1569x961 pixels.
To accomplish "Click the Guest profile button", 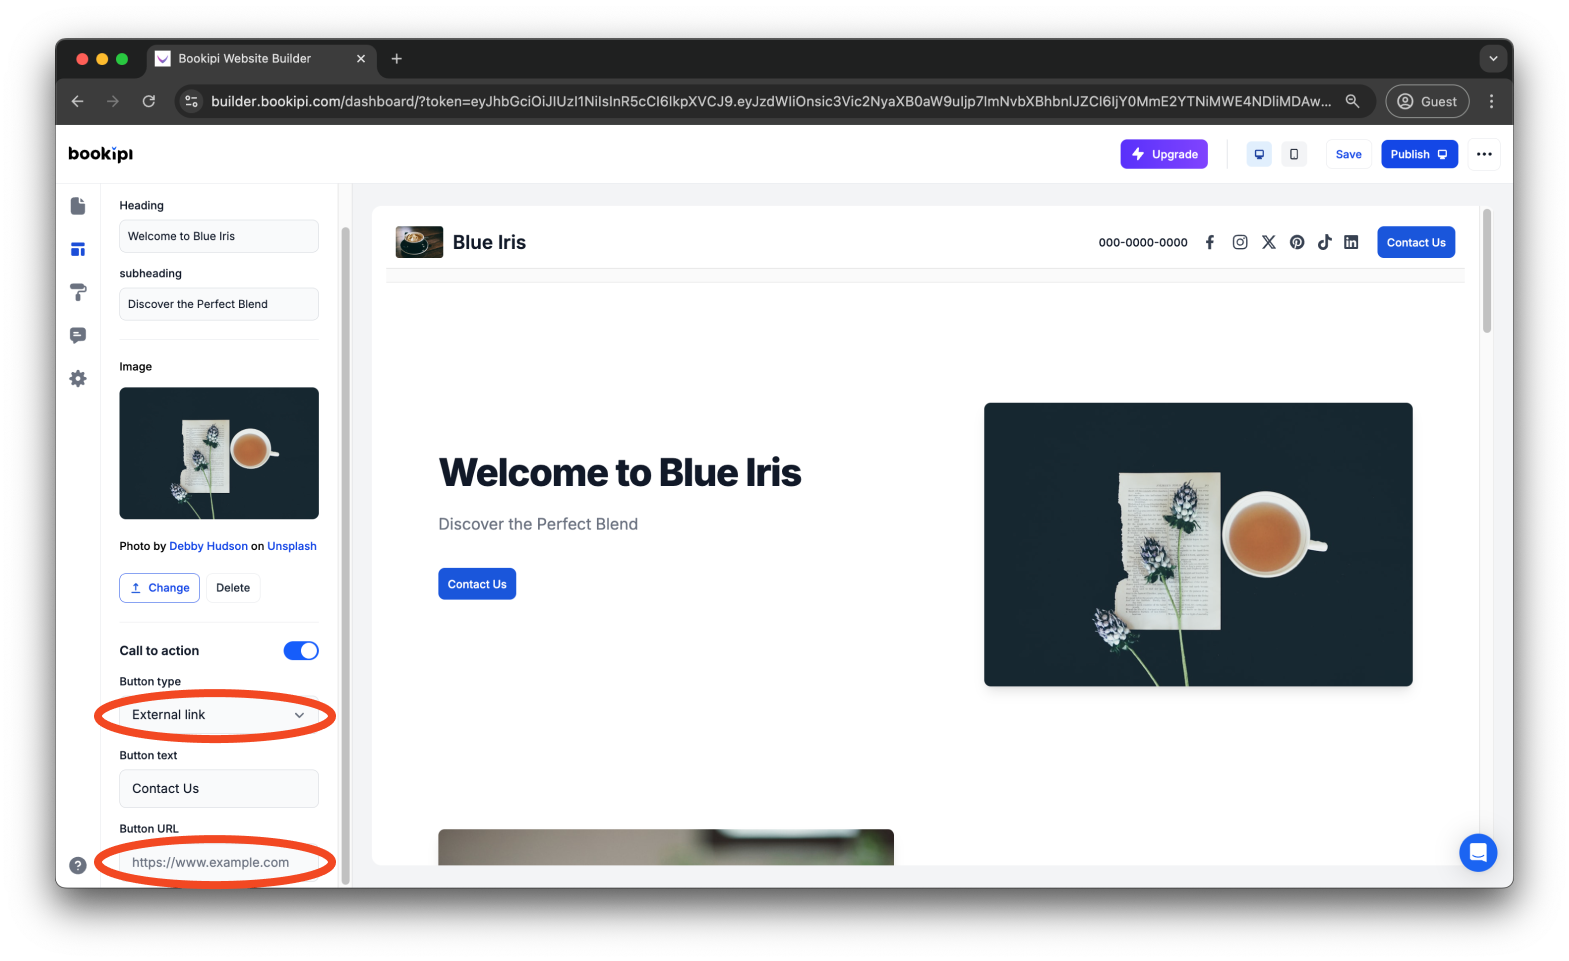I will tap(1427, 101).
